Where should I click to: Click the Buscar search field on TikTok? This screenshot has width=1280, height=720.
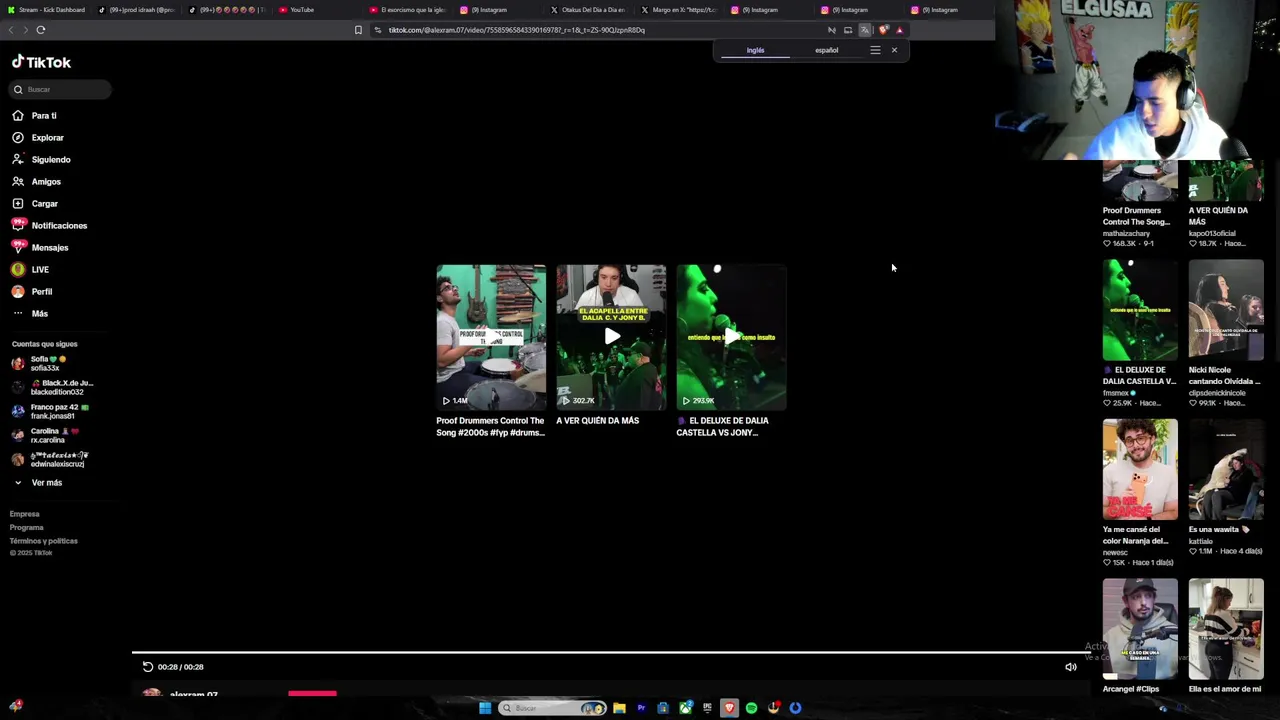61,90
